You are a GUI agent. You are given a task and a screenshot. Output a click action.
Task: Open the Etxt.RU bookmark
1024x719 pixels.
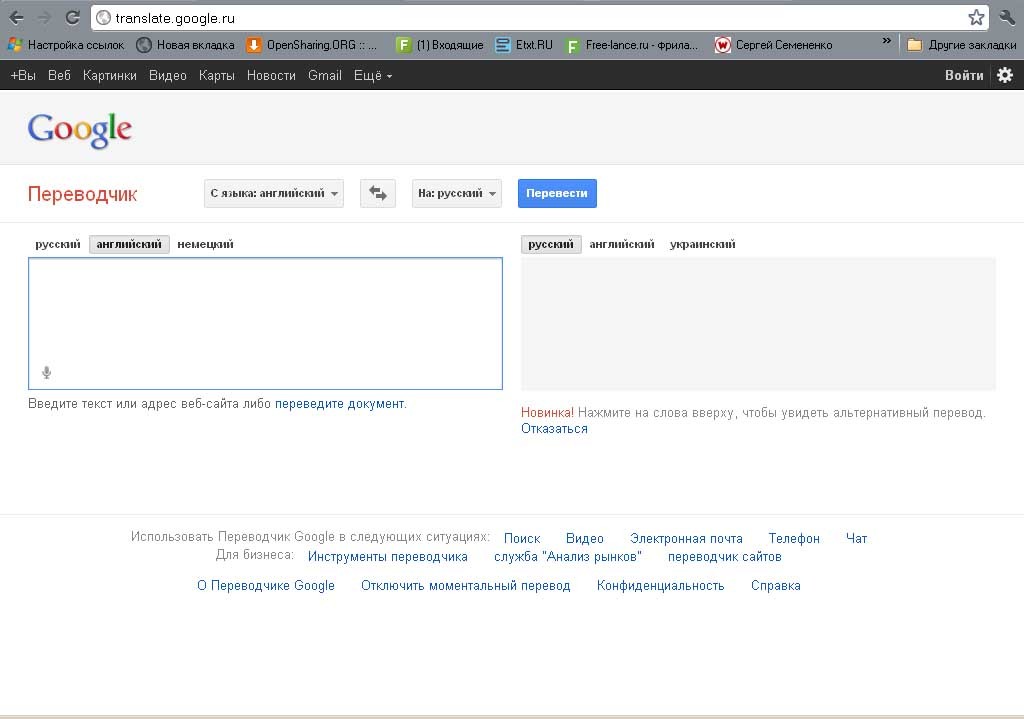(524, 45)
